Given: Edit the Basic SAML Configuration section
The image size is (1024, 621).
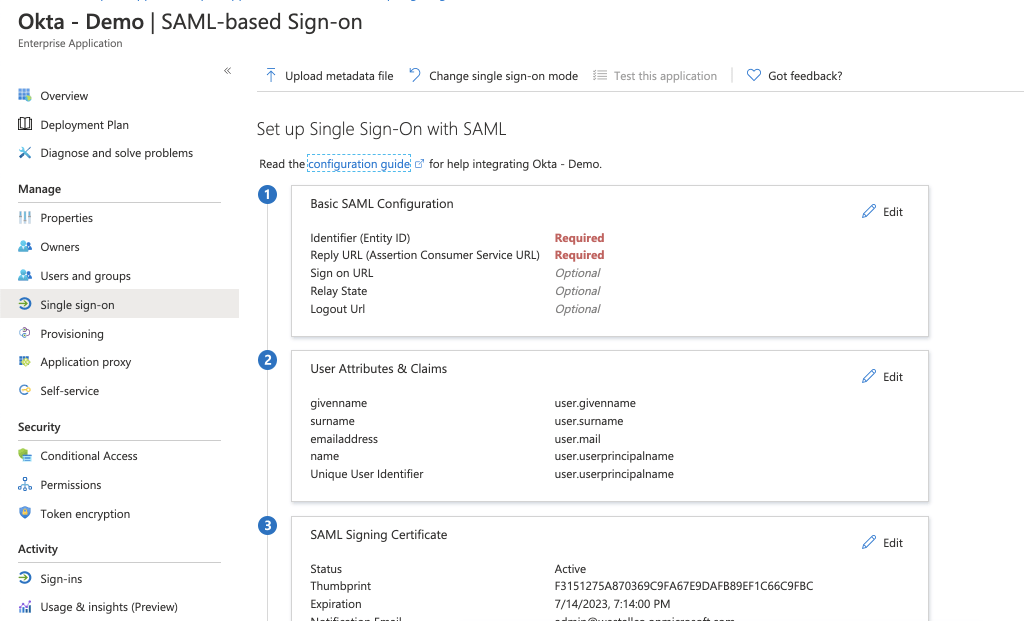Looking at the screenshot, I should [882, 212].
